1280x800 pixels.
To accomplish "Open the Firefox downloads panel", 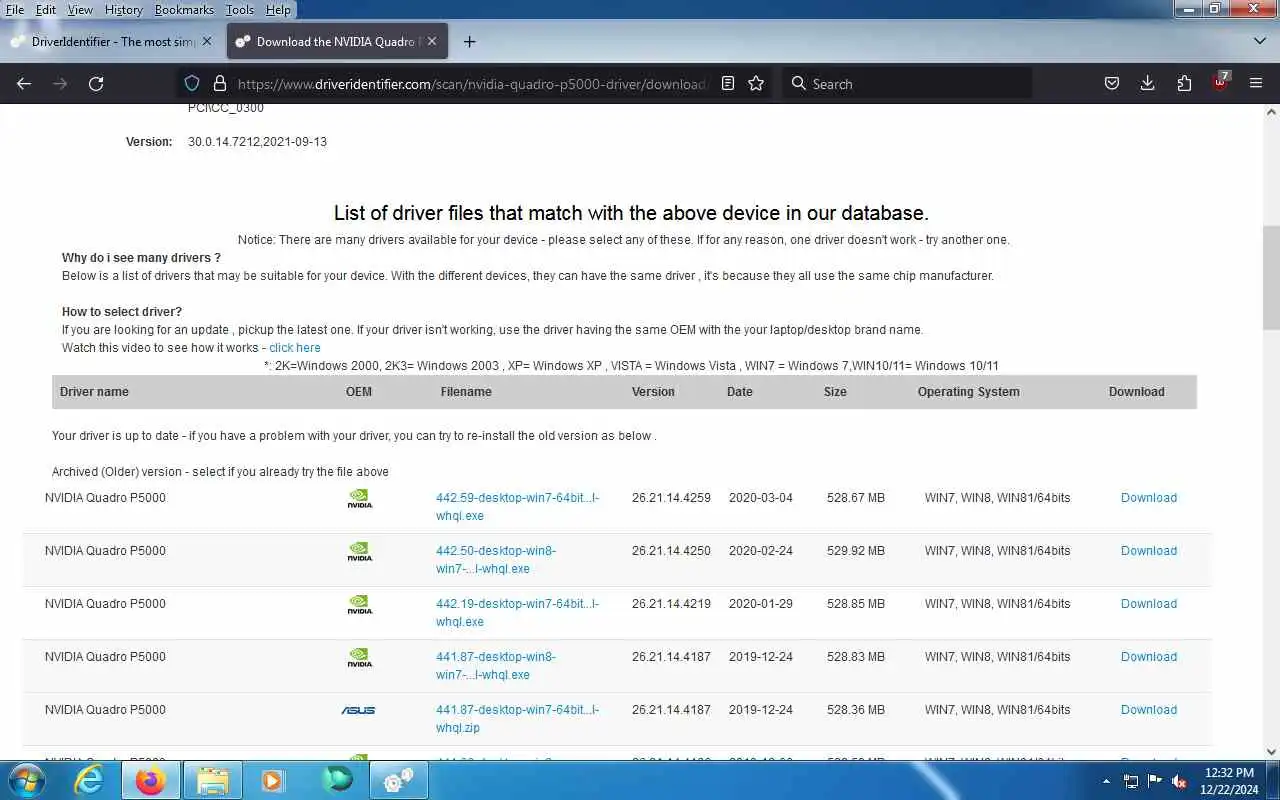I will point(1148,84).
